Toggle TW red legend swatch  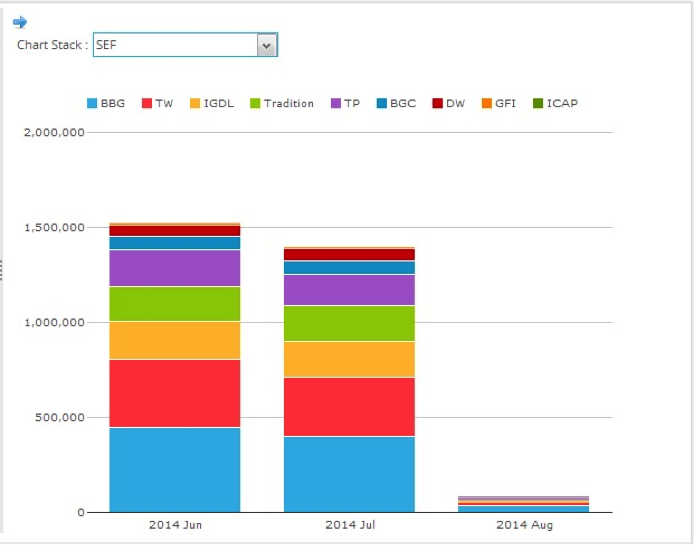(x=147, y=103)
